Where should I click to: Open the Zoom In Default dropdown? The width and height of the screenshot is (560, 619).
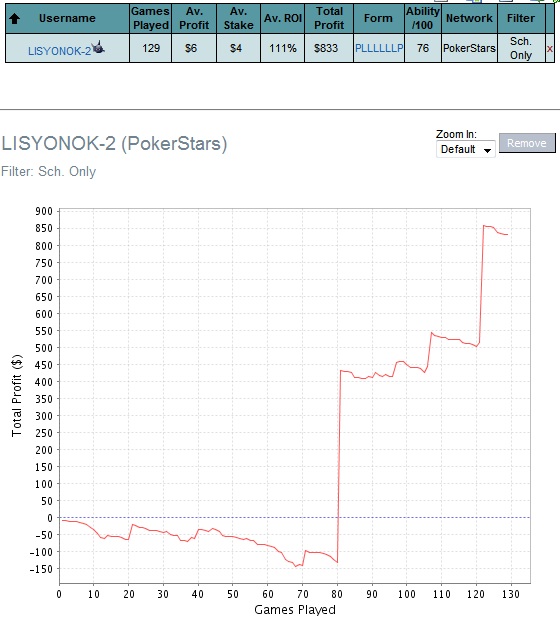(466, 149)
